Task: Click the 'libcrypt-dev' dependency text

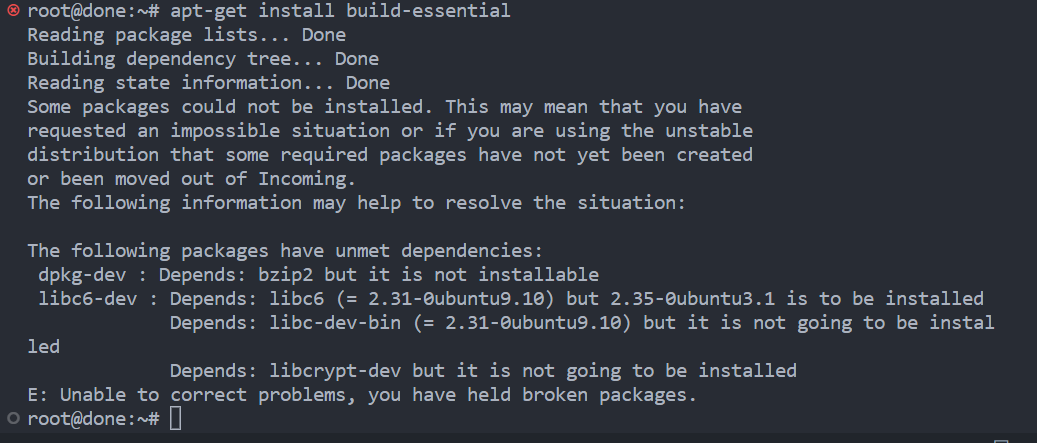Action: click(x=329, y=371)
